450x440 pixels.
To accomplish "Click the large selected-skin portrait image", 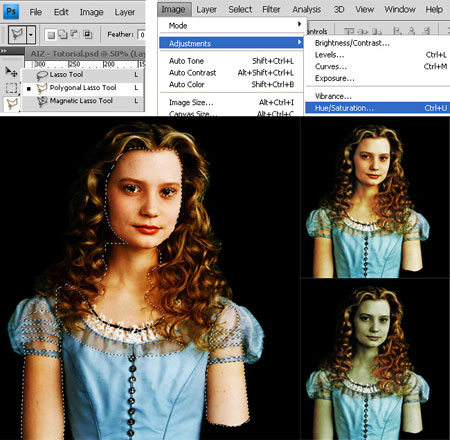I will 150,278.
